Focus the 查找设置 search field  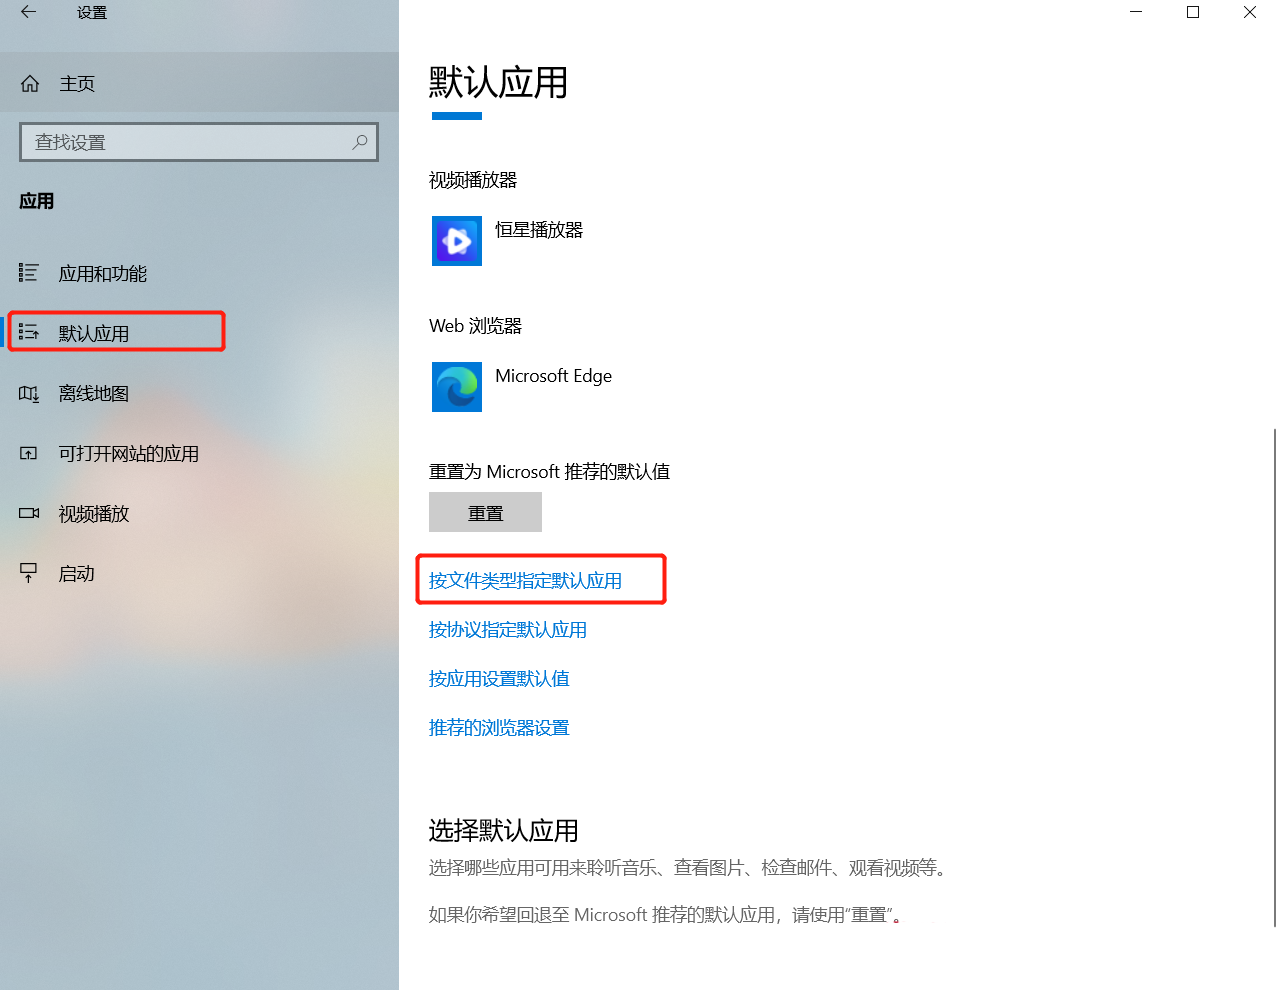[x=199, y=142]
